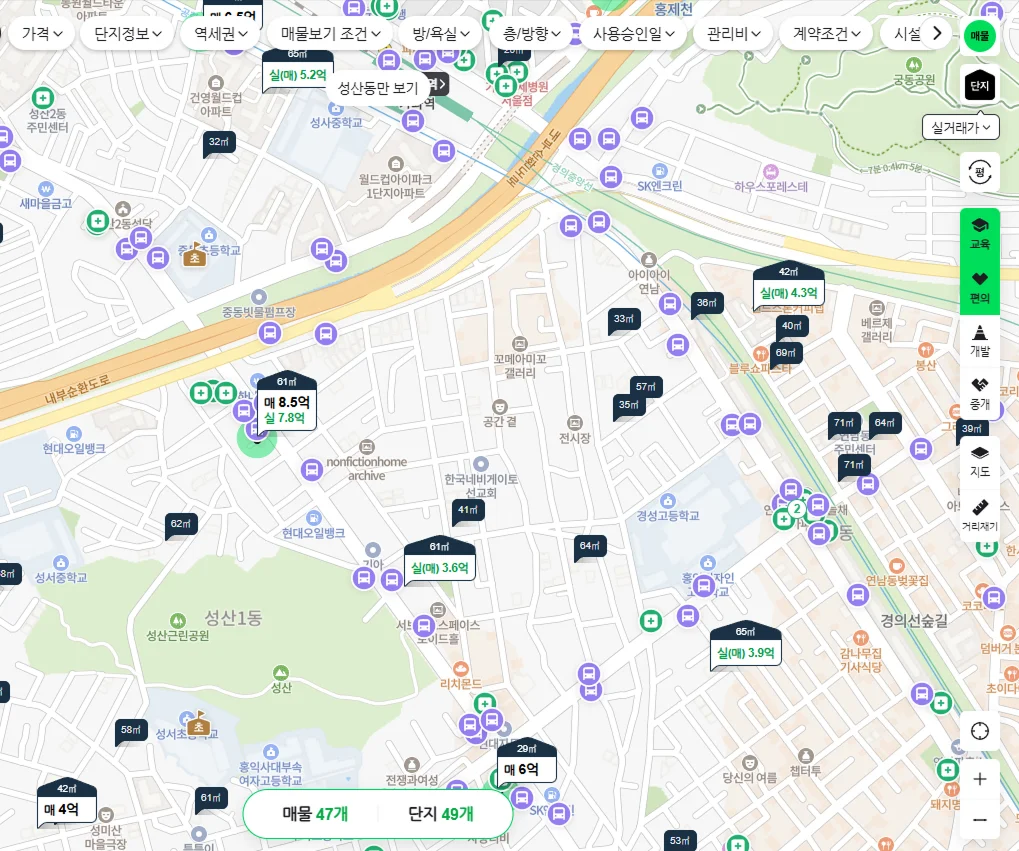Click the 32㎡ complex marker
The image size is (1019, 851).
point(219,142)
